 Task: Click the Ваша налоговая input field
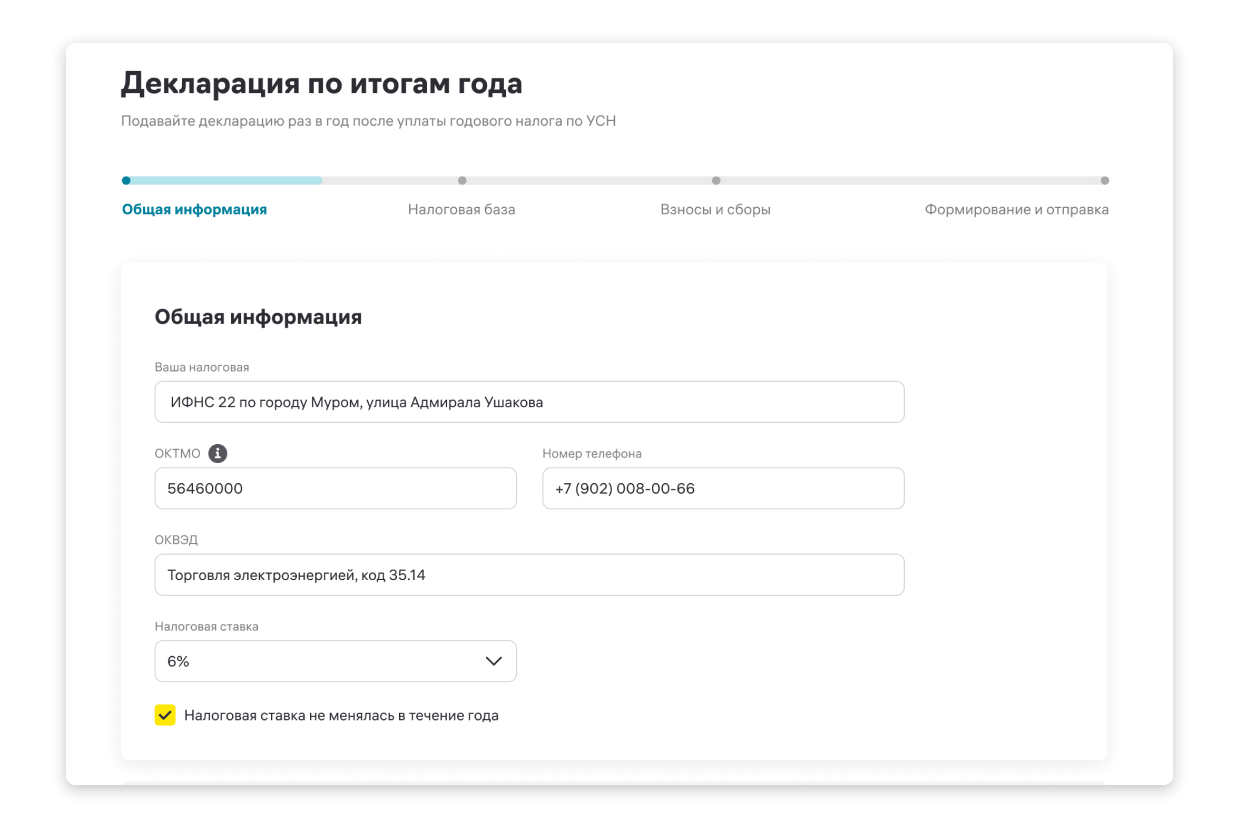pyautogui.click(x=529, y=402)
